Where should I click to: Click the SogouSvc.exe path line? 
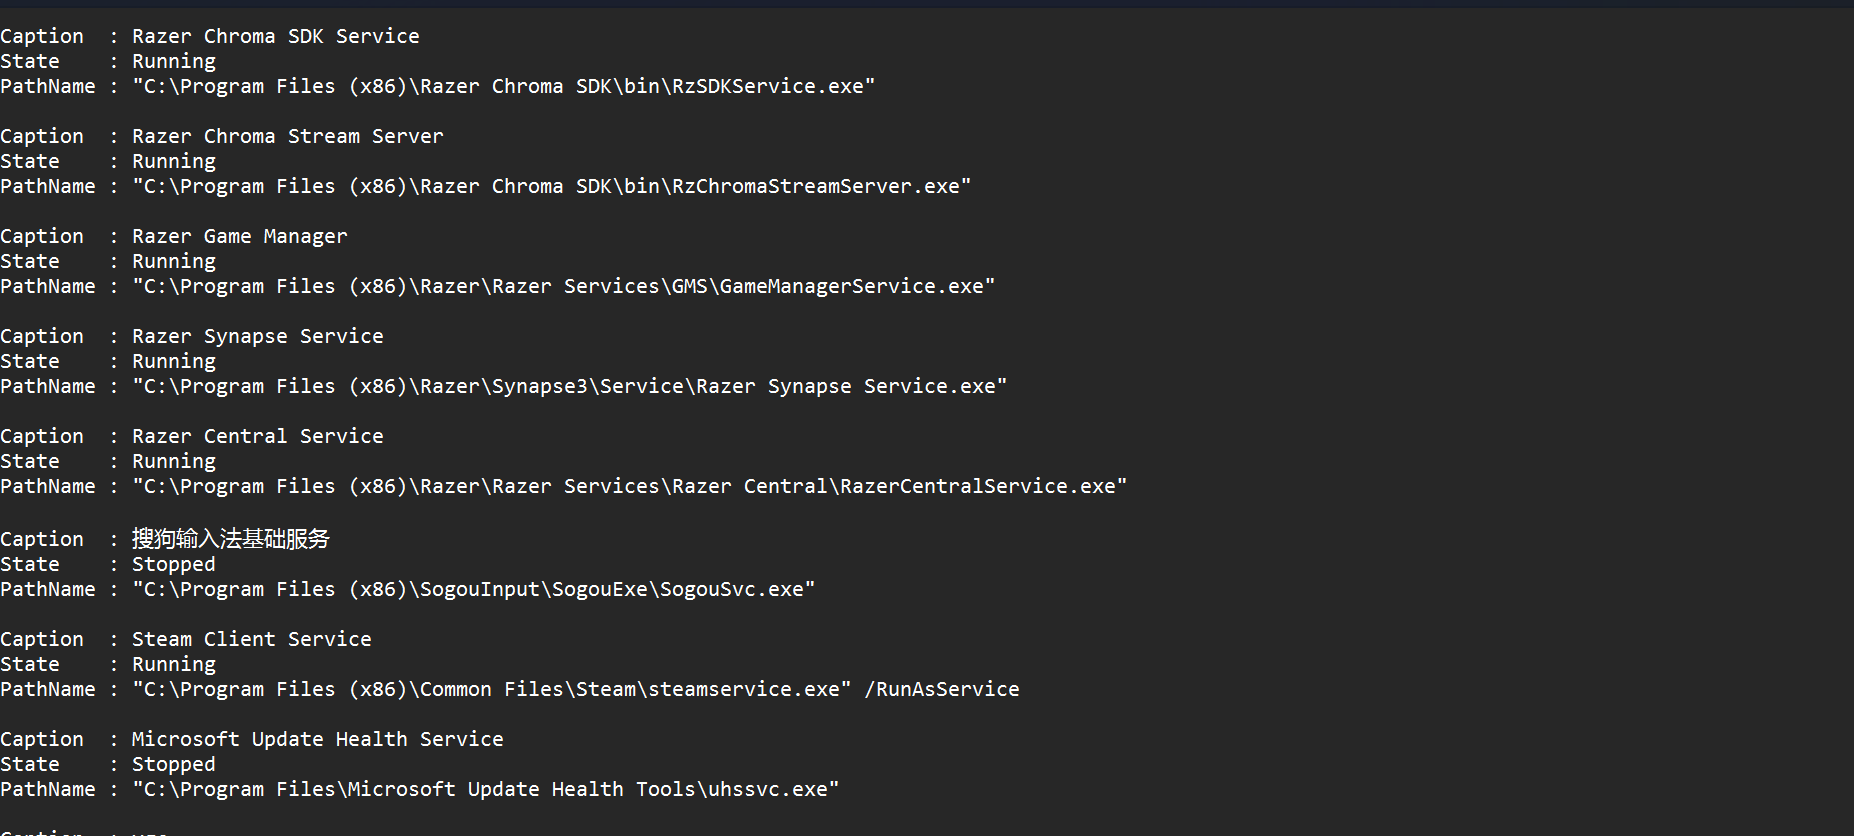473,589
